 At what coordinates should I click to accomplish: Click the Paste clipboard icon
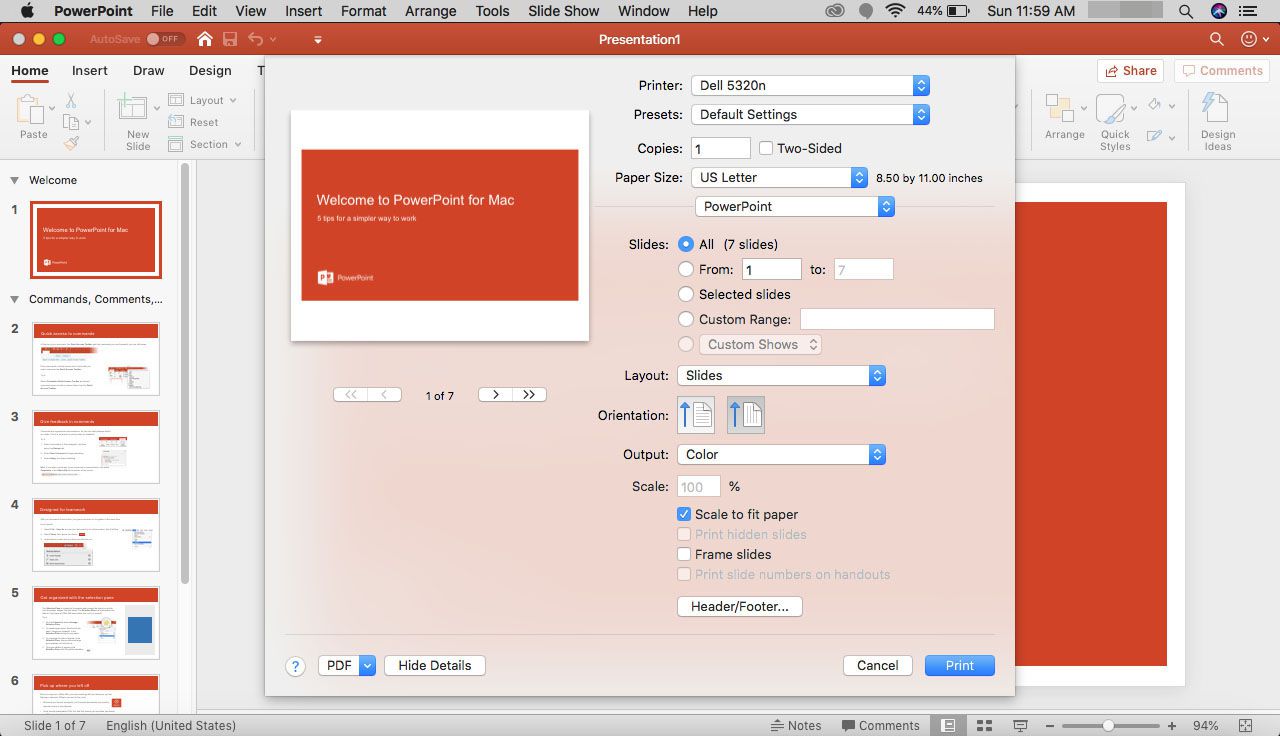tap(33, 110)
